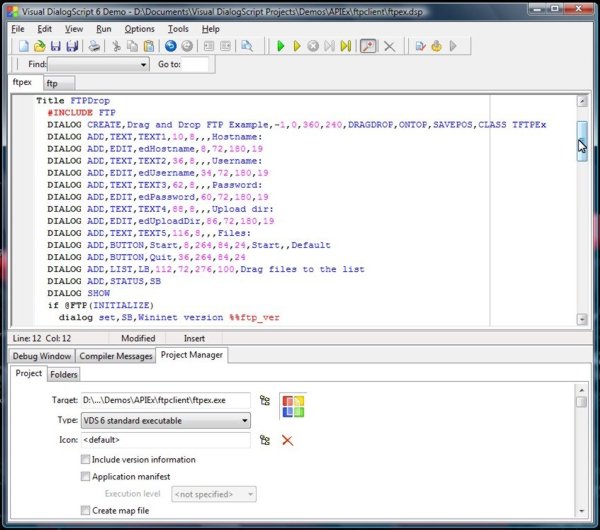This screenshot has width=600, height=530.
Task: Browse for an Icon file
Action: (265, 440)
